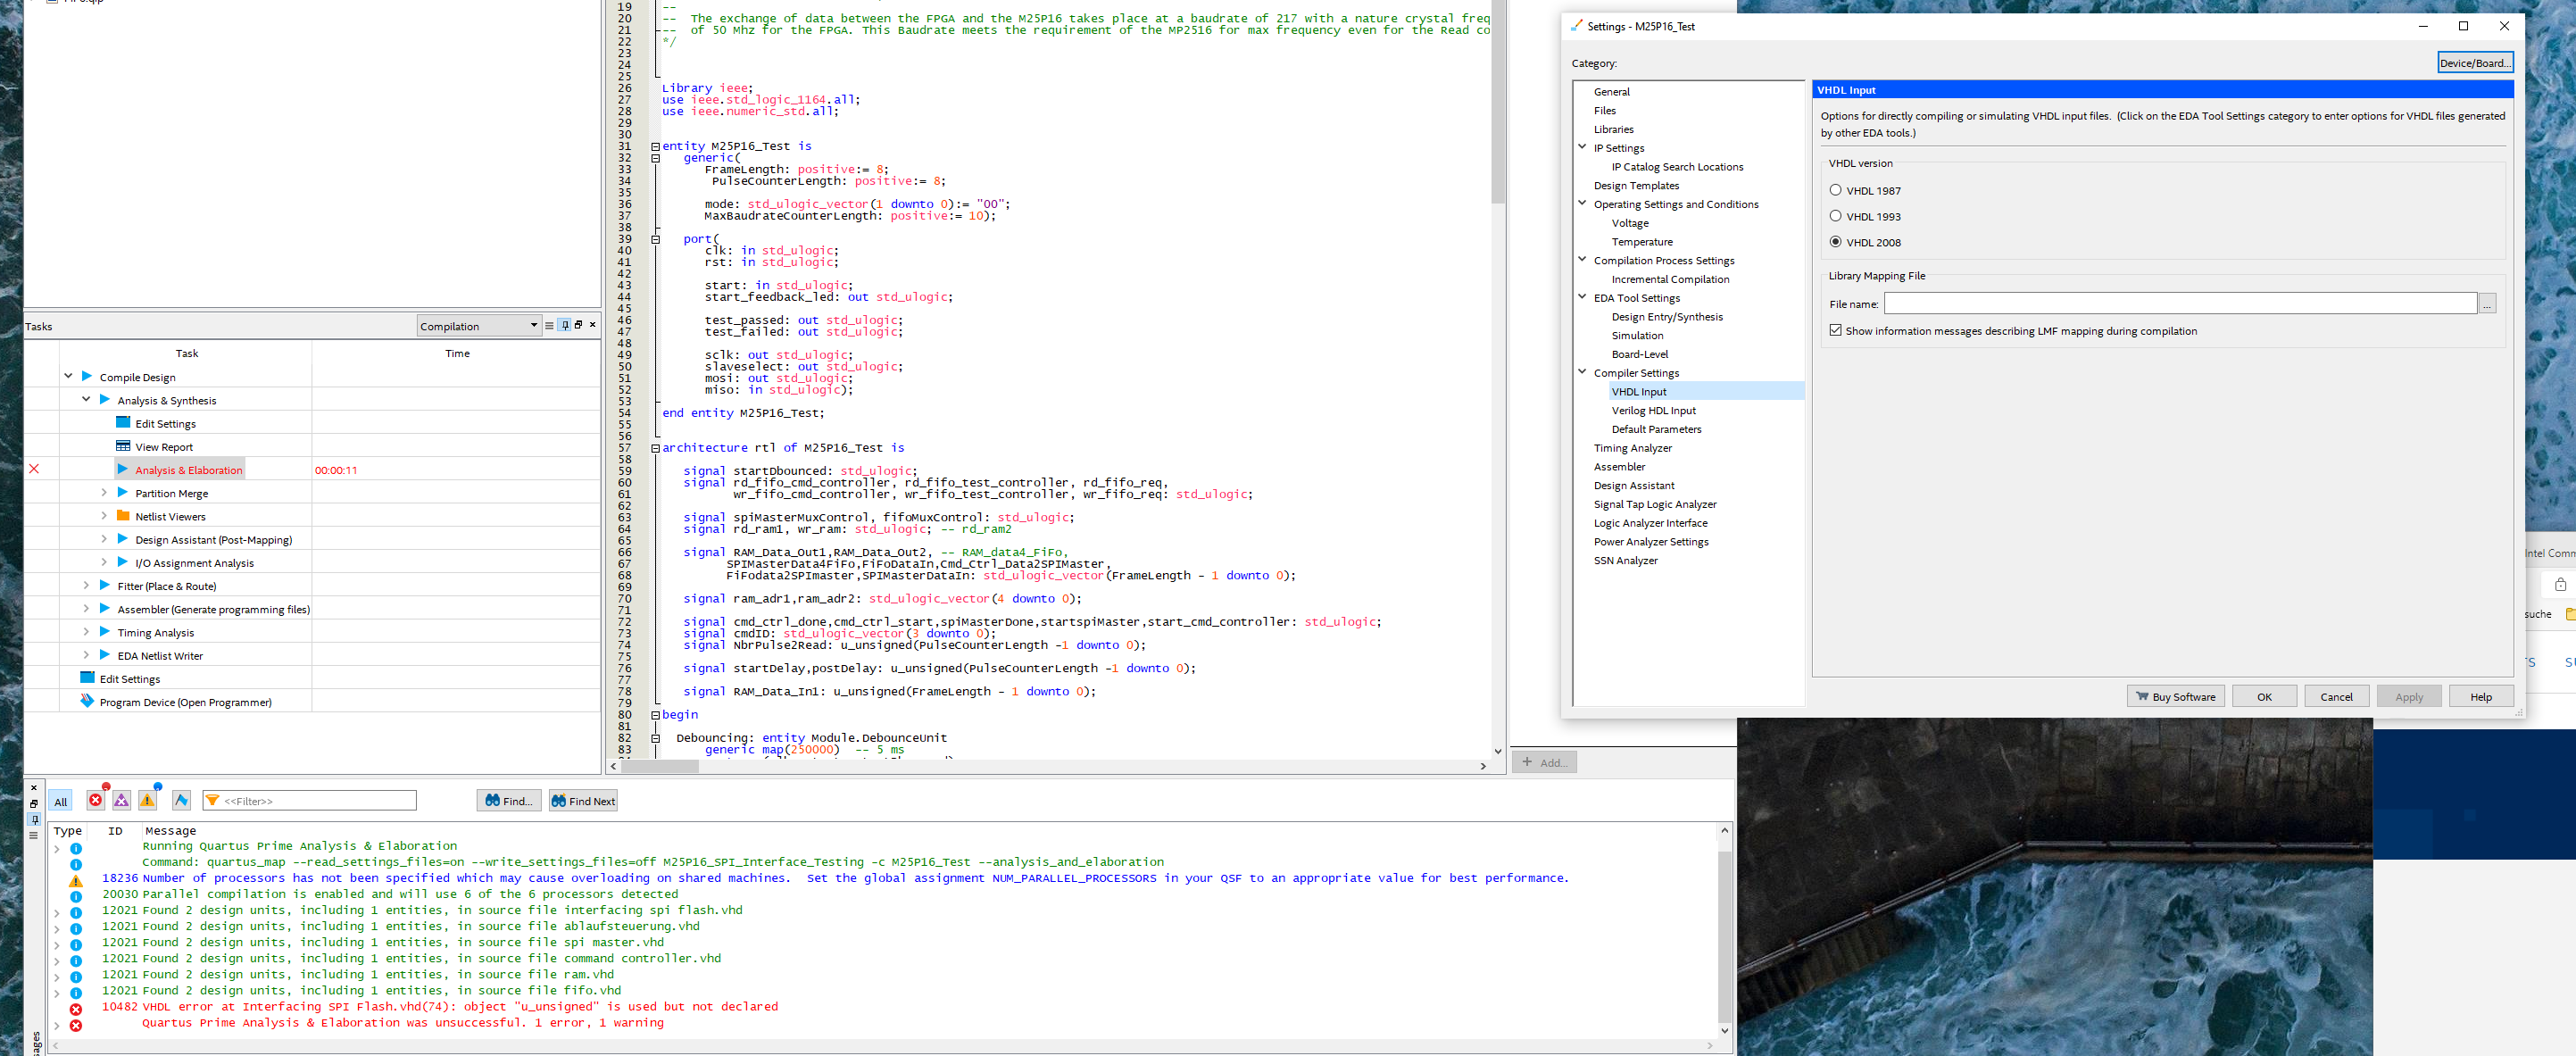Click inside the <<Filter>> input field

tap(310, 800)
